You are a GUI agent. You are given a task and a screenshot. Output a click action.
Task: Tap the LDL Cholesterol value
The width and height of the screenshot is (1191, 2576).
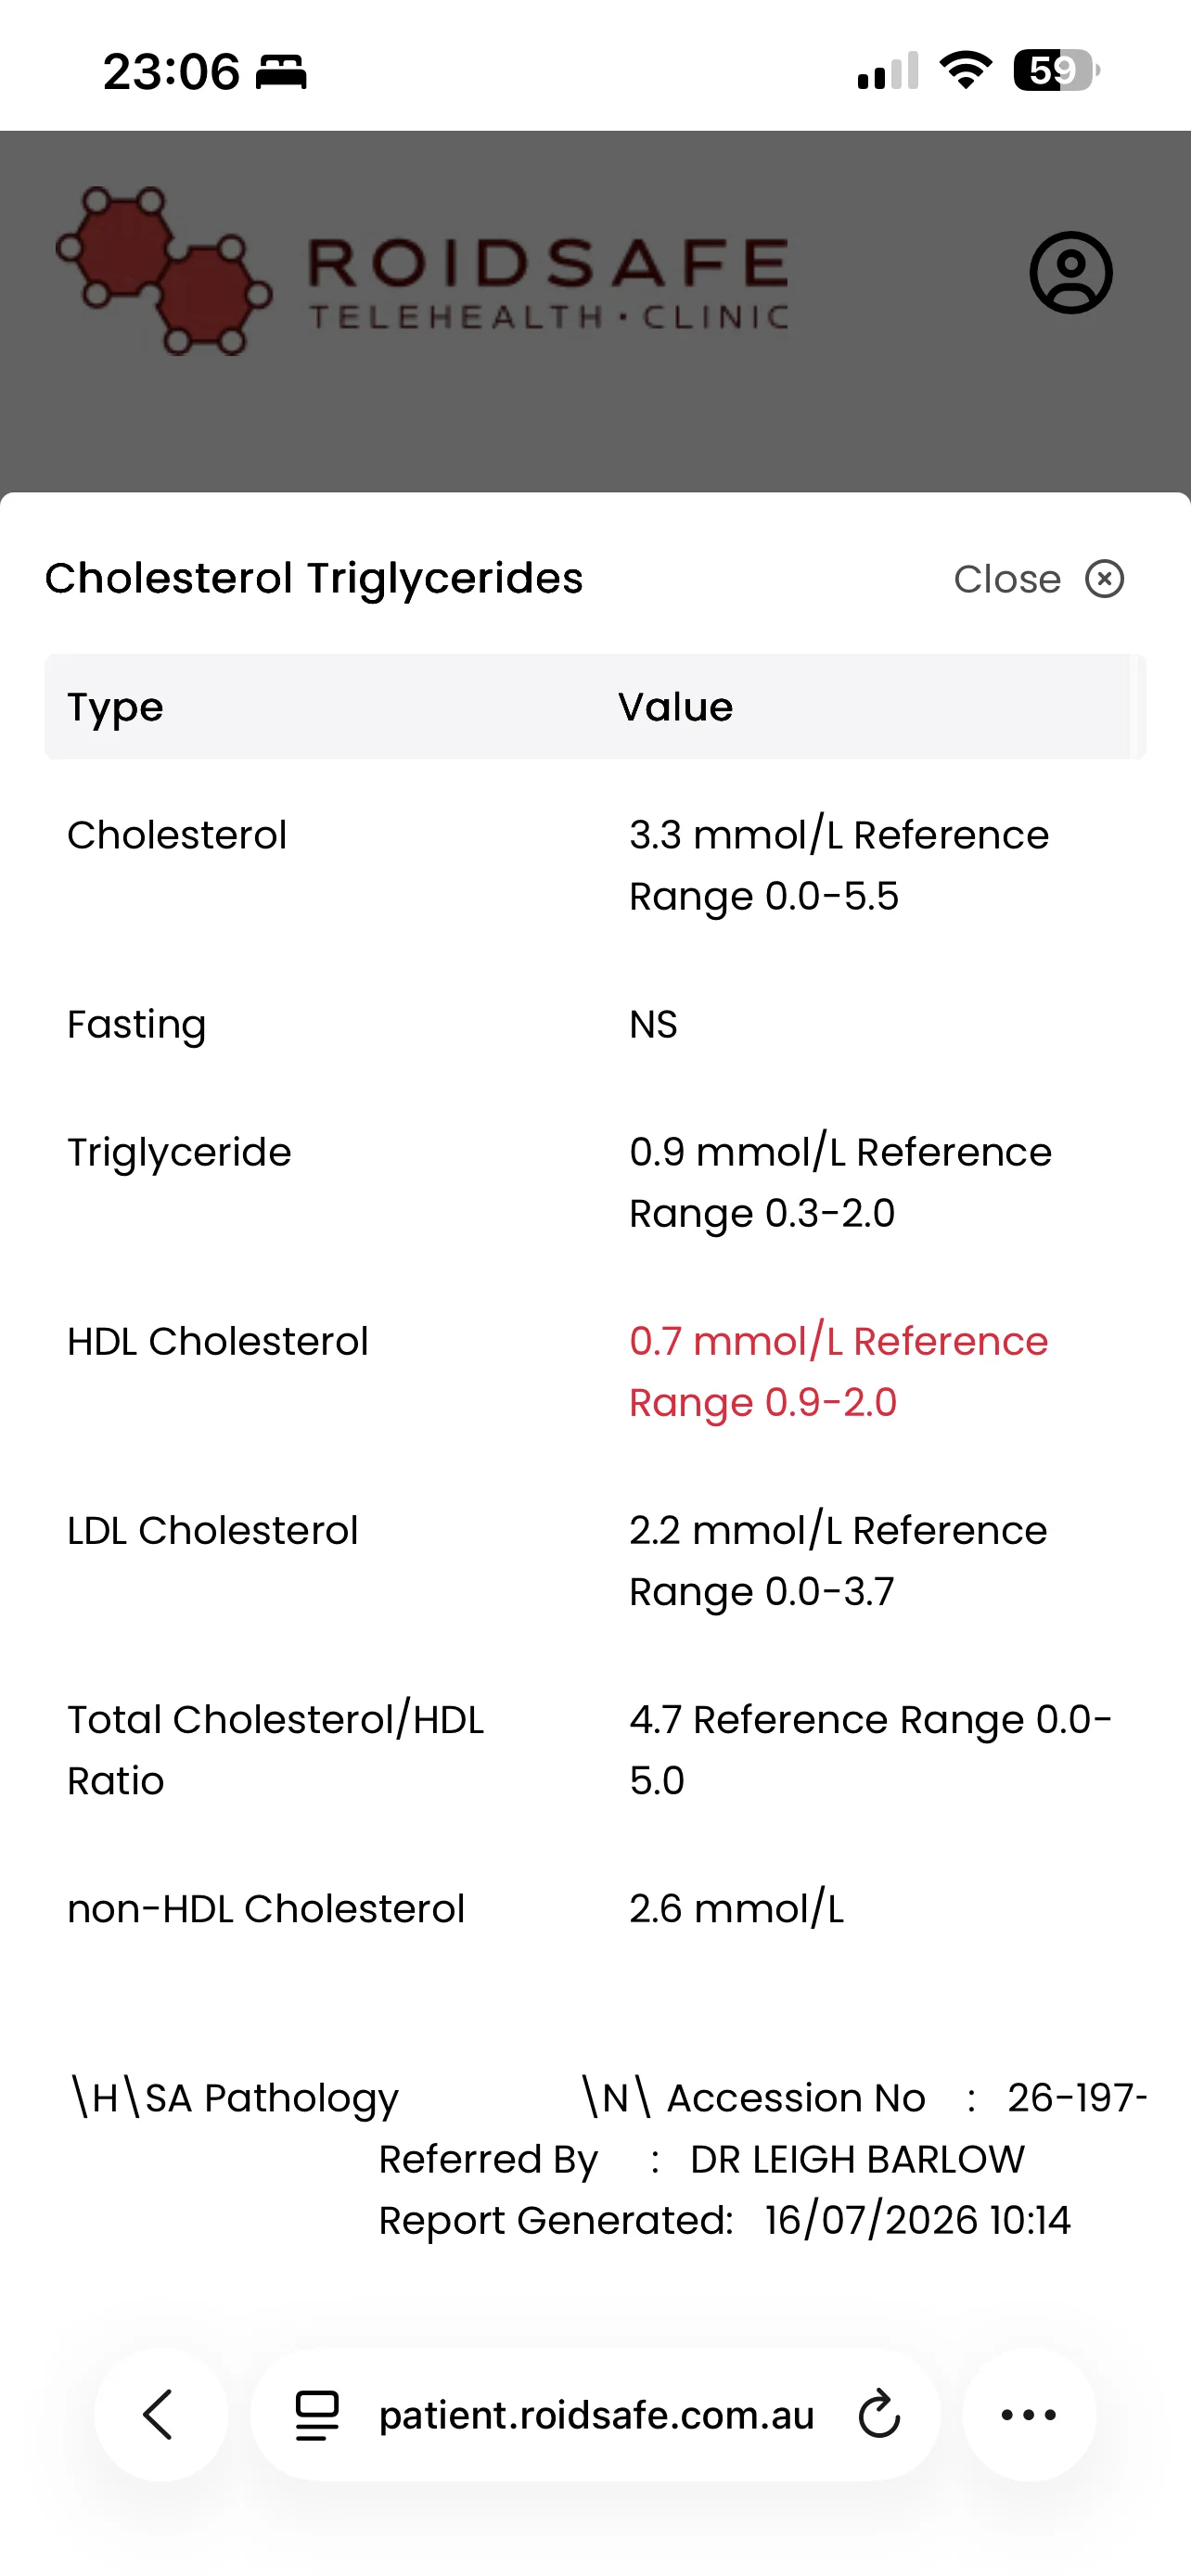pos(838,1560)
